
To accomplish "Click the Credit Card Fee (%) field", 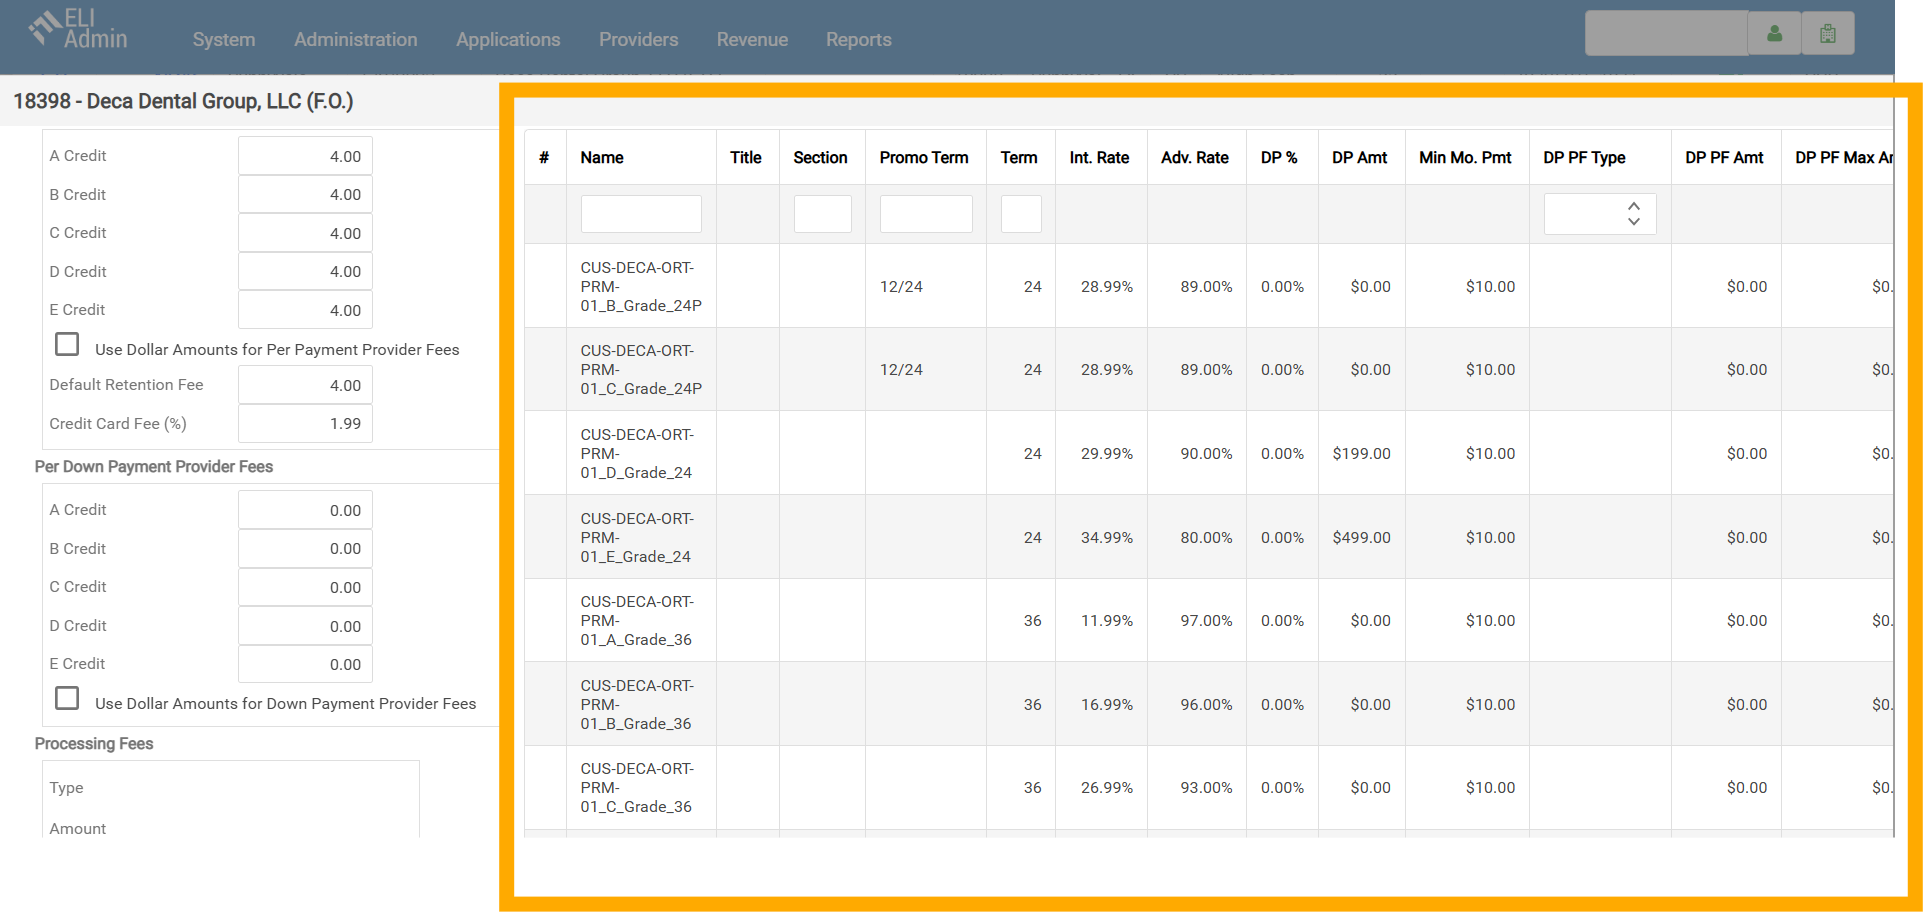I will [x=305, y=424].
